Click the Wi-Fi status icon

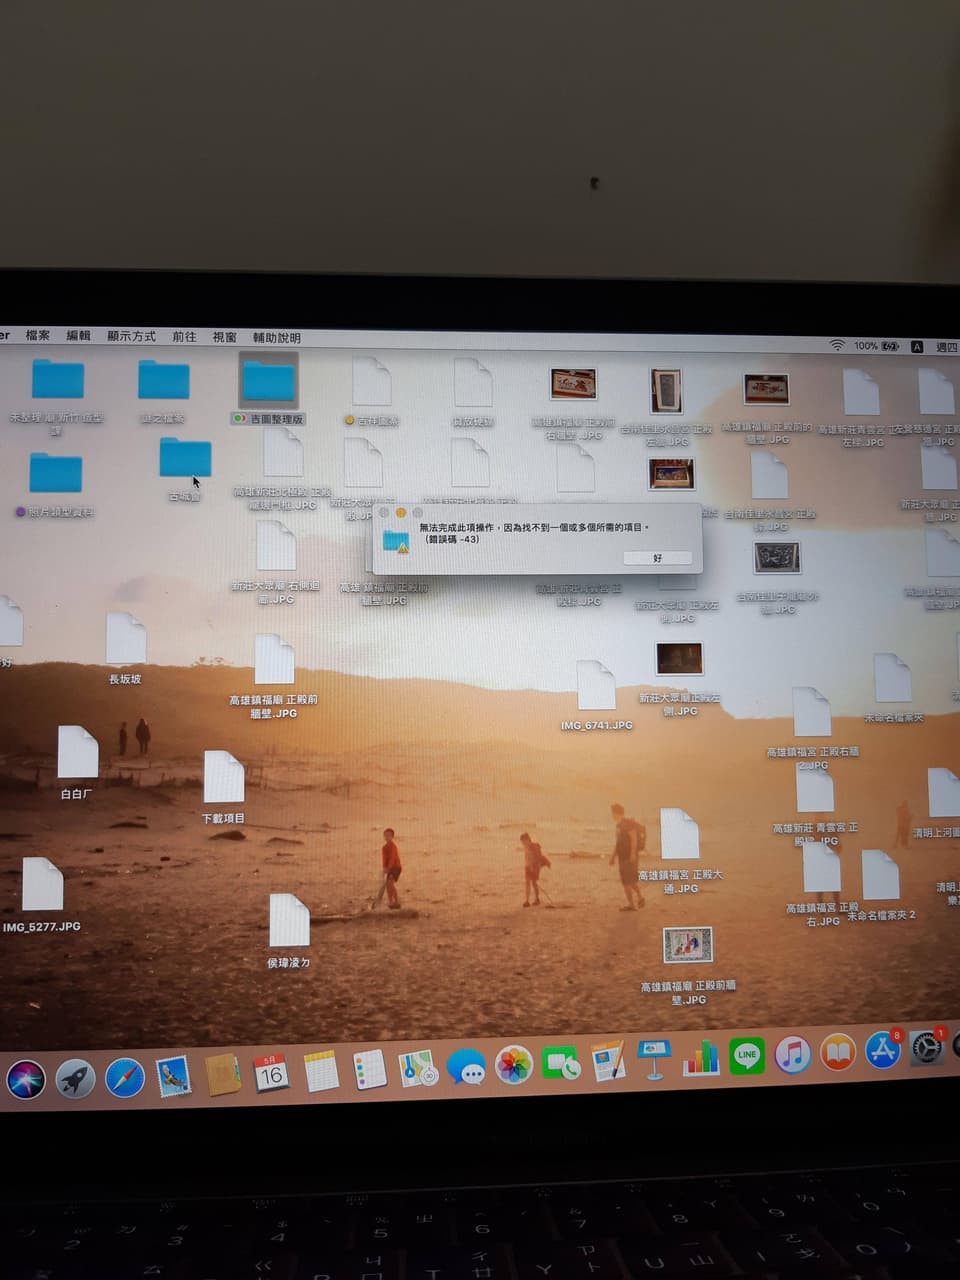[x=836, y=345]
